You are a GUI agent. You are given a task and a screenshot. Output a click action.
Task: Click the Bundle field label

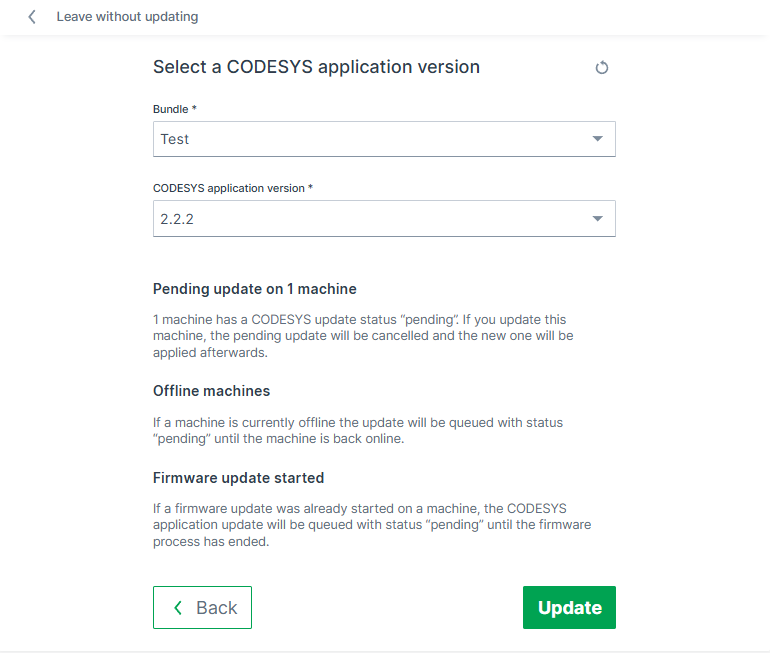pyautogui.click(x=170, y=109)
